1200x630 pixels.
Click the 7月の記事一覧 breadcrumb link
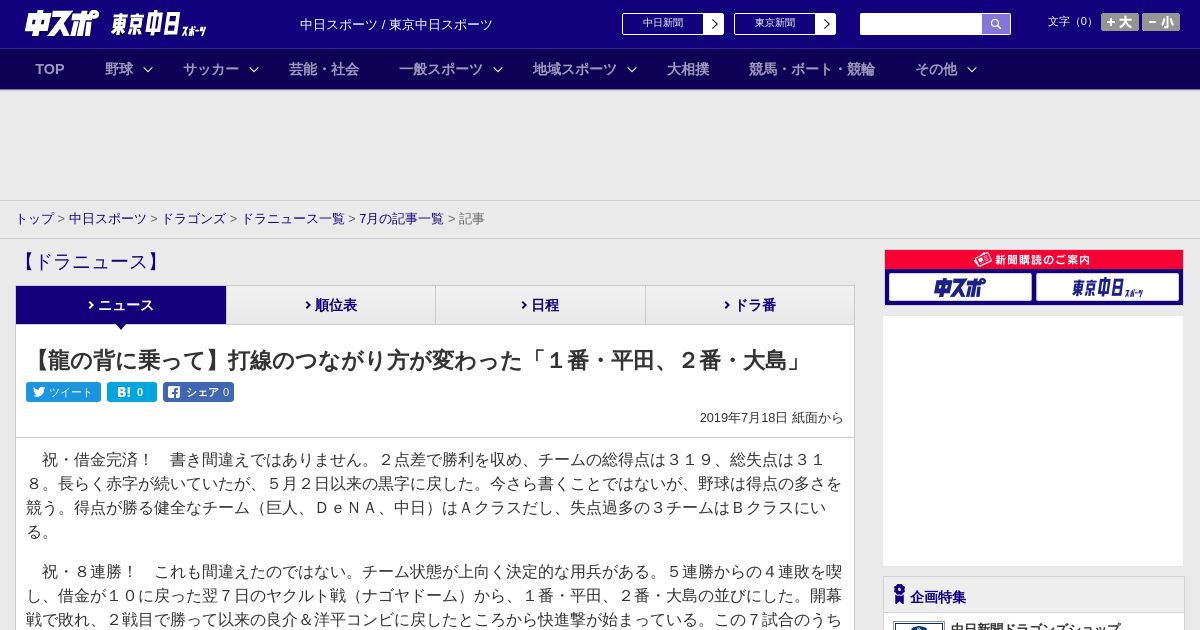401,218
